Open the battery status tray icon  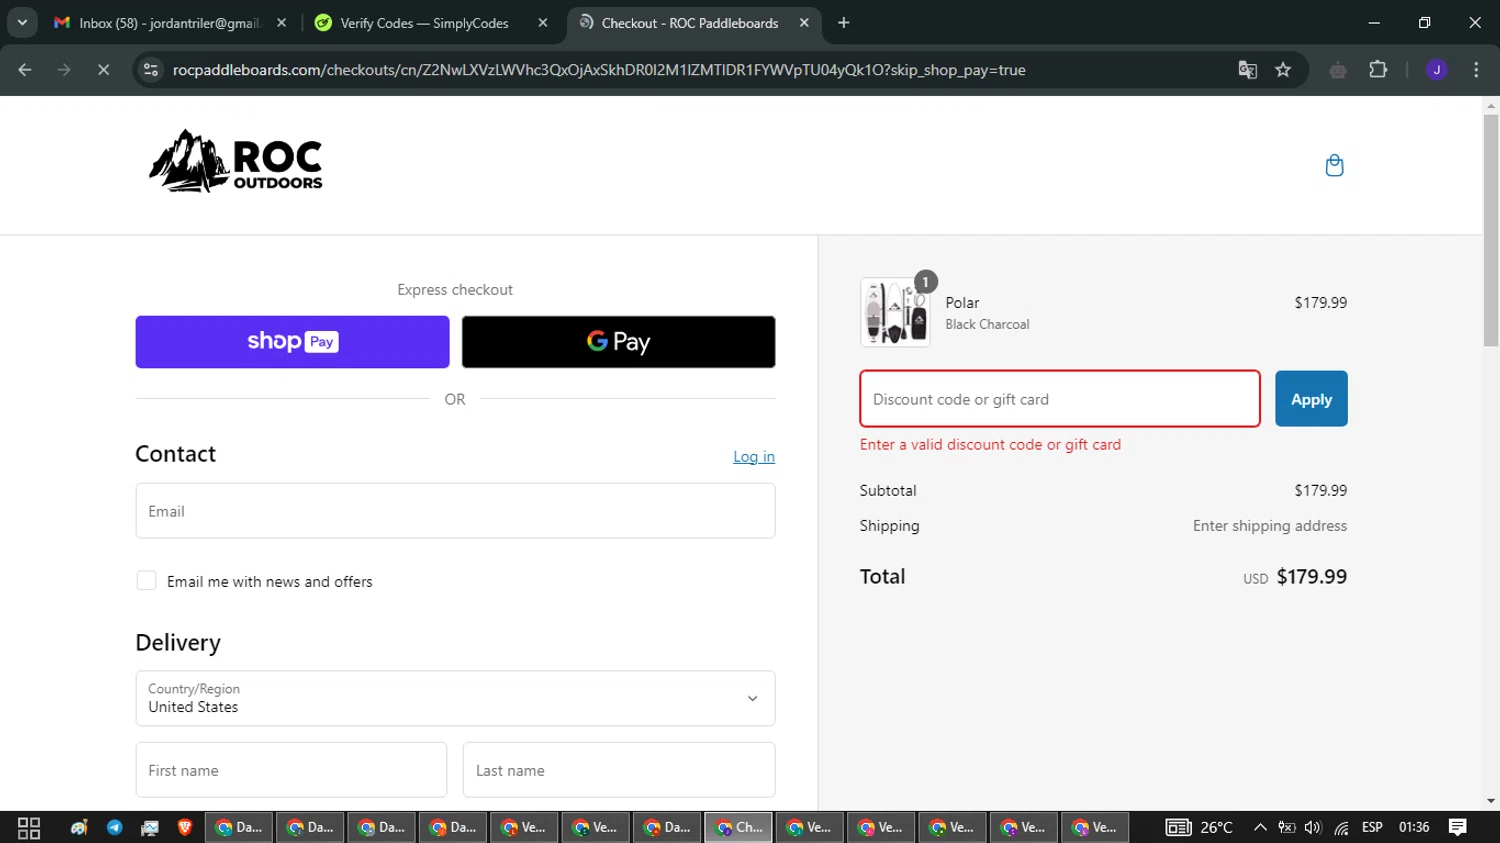click(x=1287, y=828)
